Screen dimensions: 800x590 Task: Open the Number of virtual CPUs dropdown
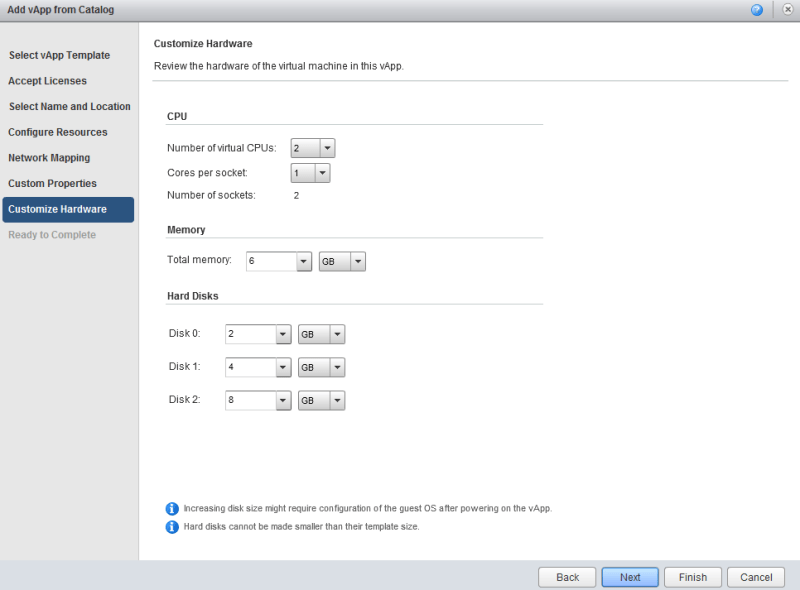point(327,148)
